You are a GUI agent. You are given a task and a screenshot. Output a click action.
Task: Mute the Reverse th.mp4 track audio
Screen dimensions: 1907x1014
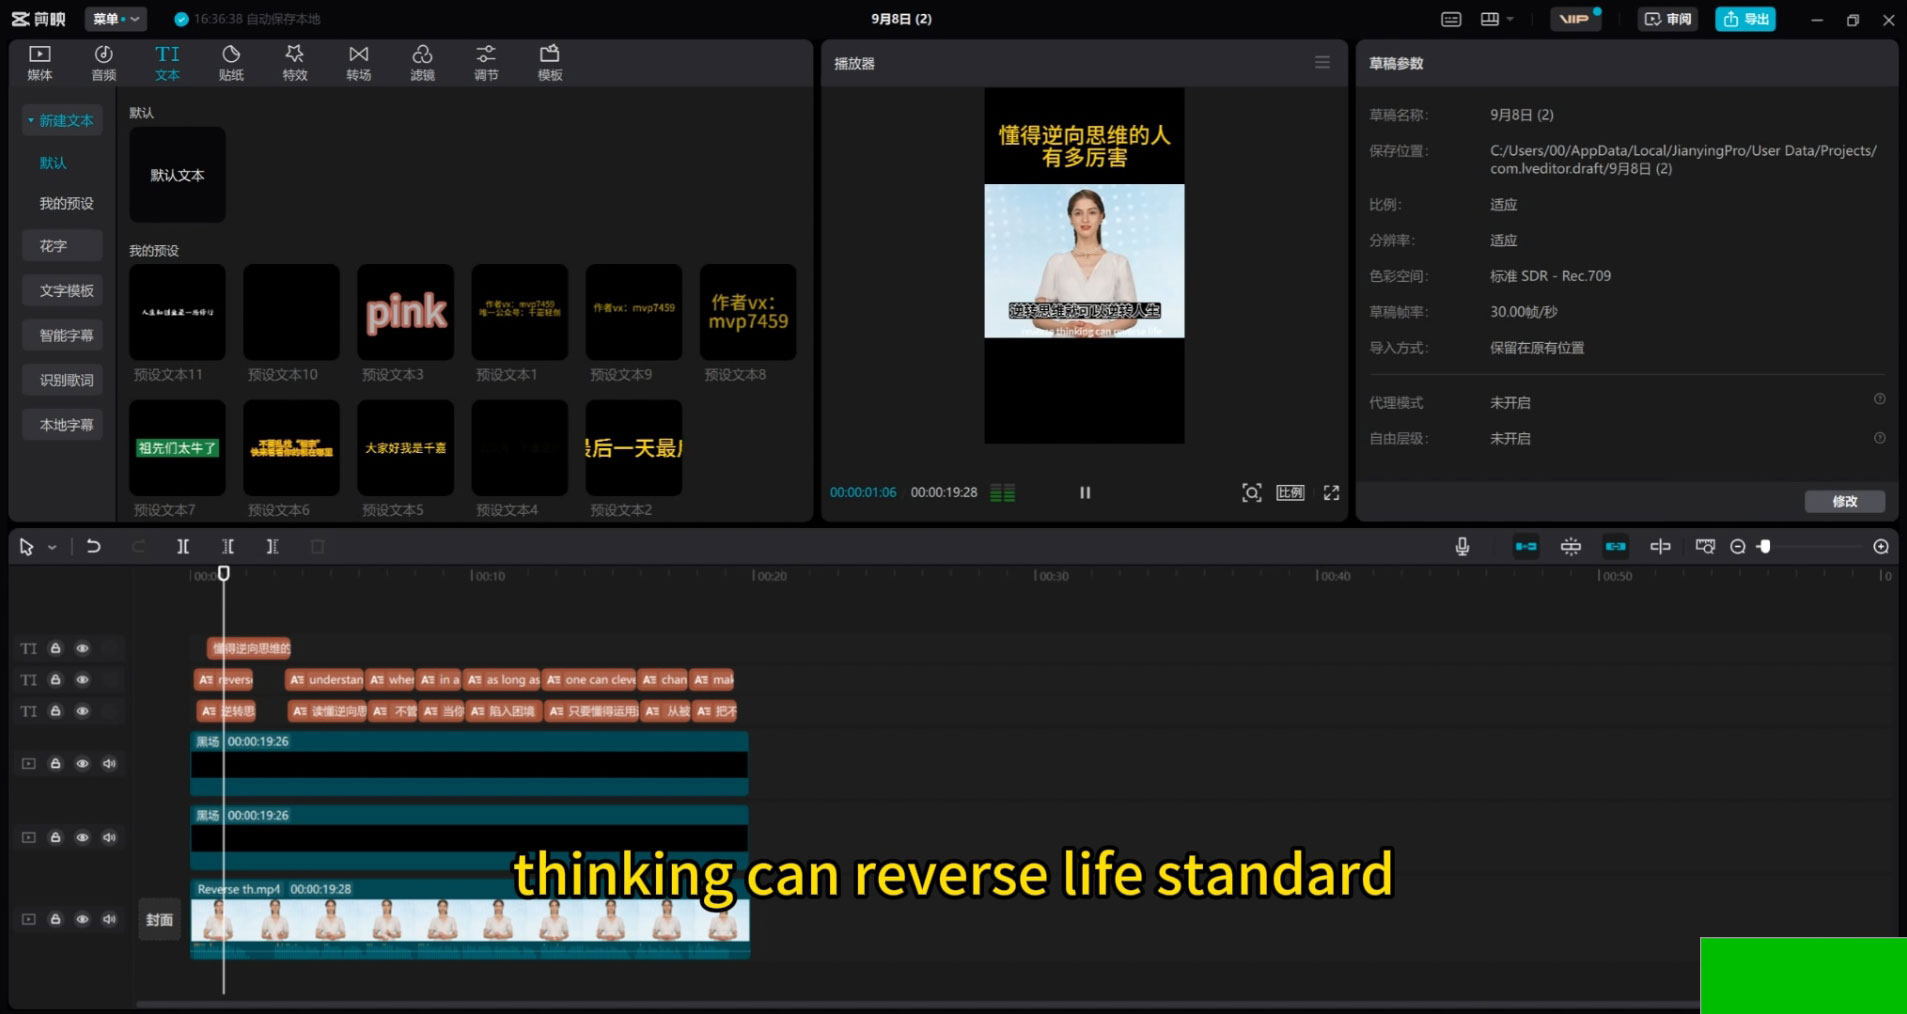[110, 919]
